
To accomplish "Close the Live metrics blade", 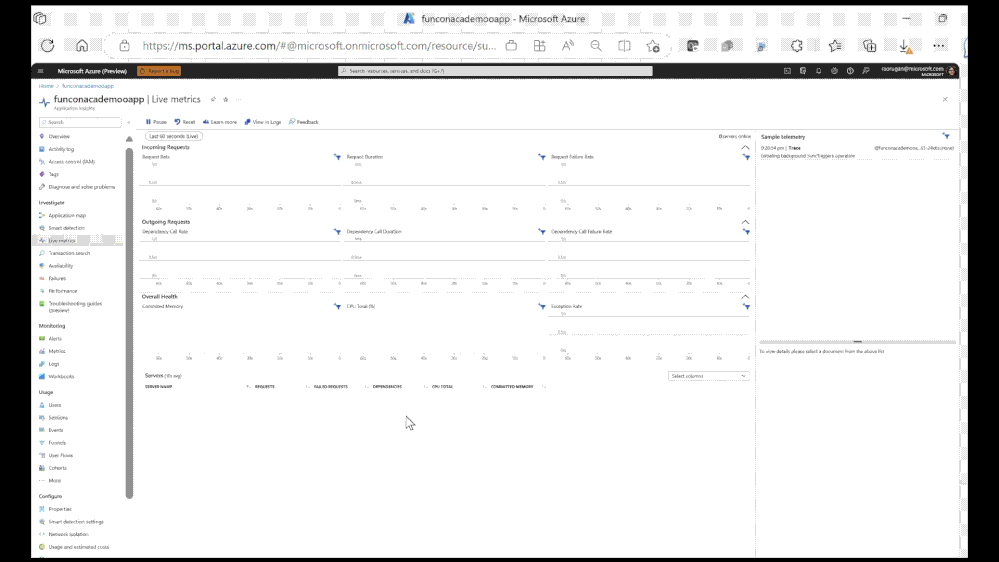I will (x=945, y=99).
